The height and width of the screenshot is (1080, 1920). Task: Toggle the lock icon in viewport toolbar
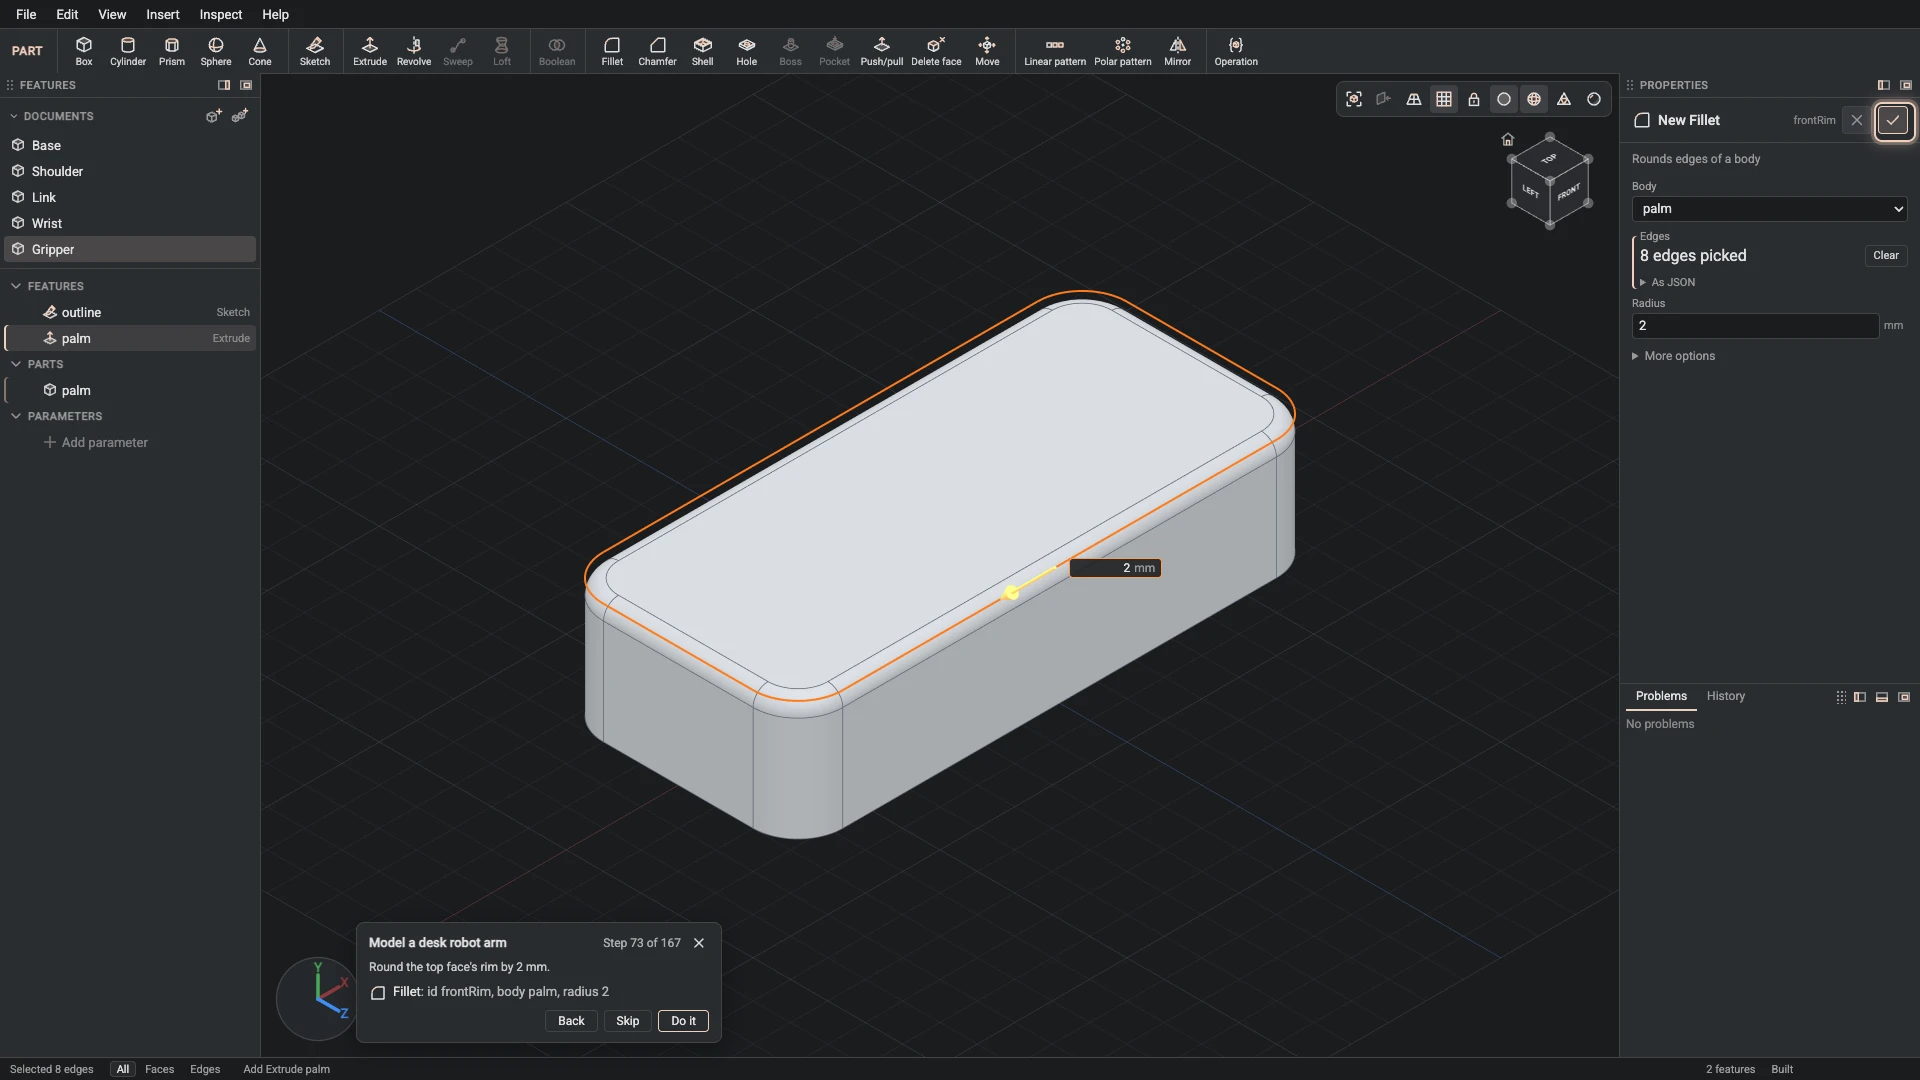pos(1474,99)
